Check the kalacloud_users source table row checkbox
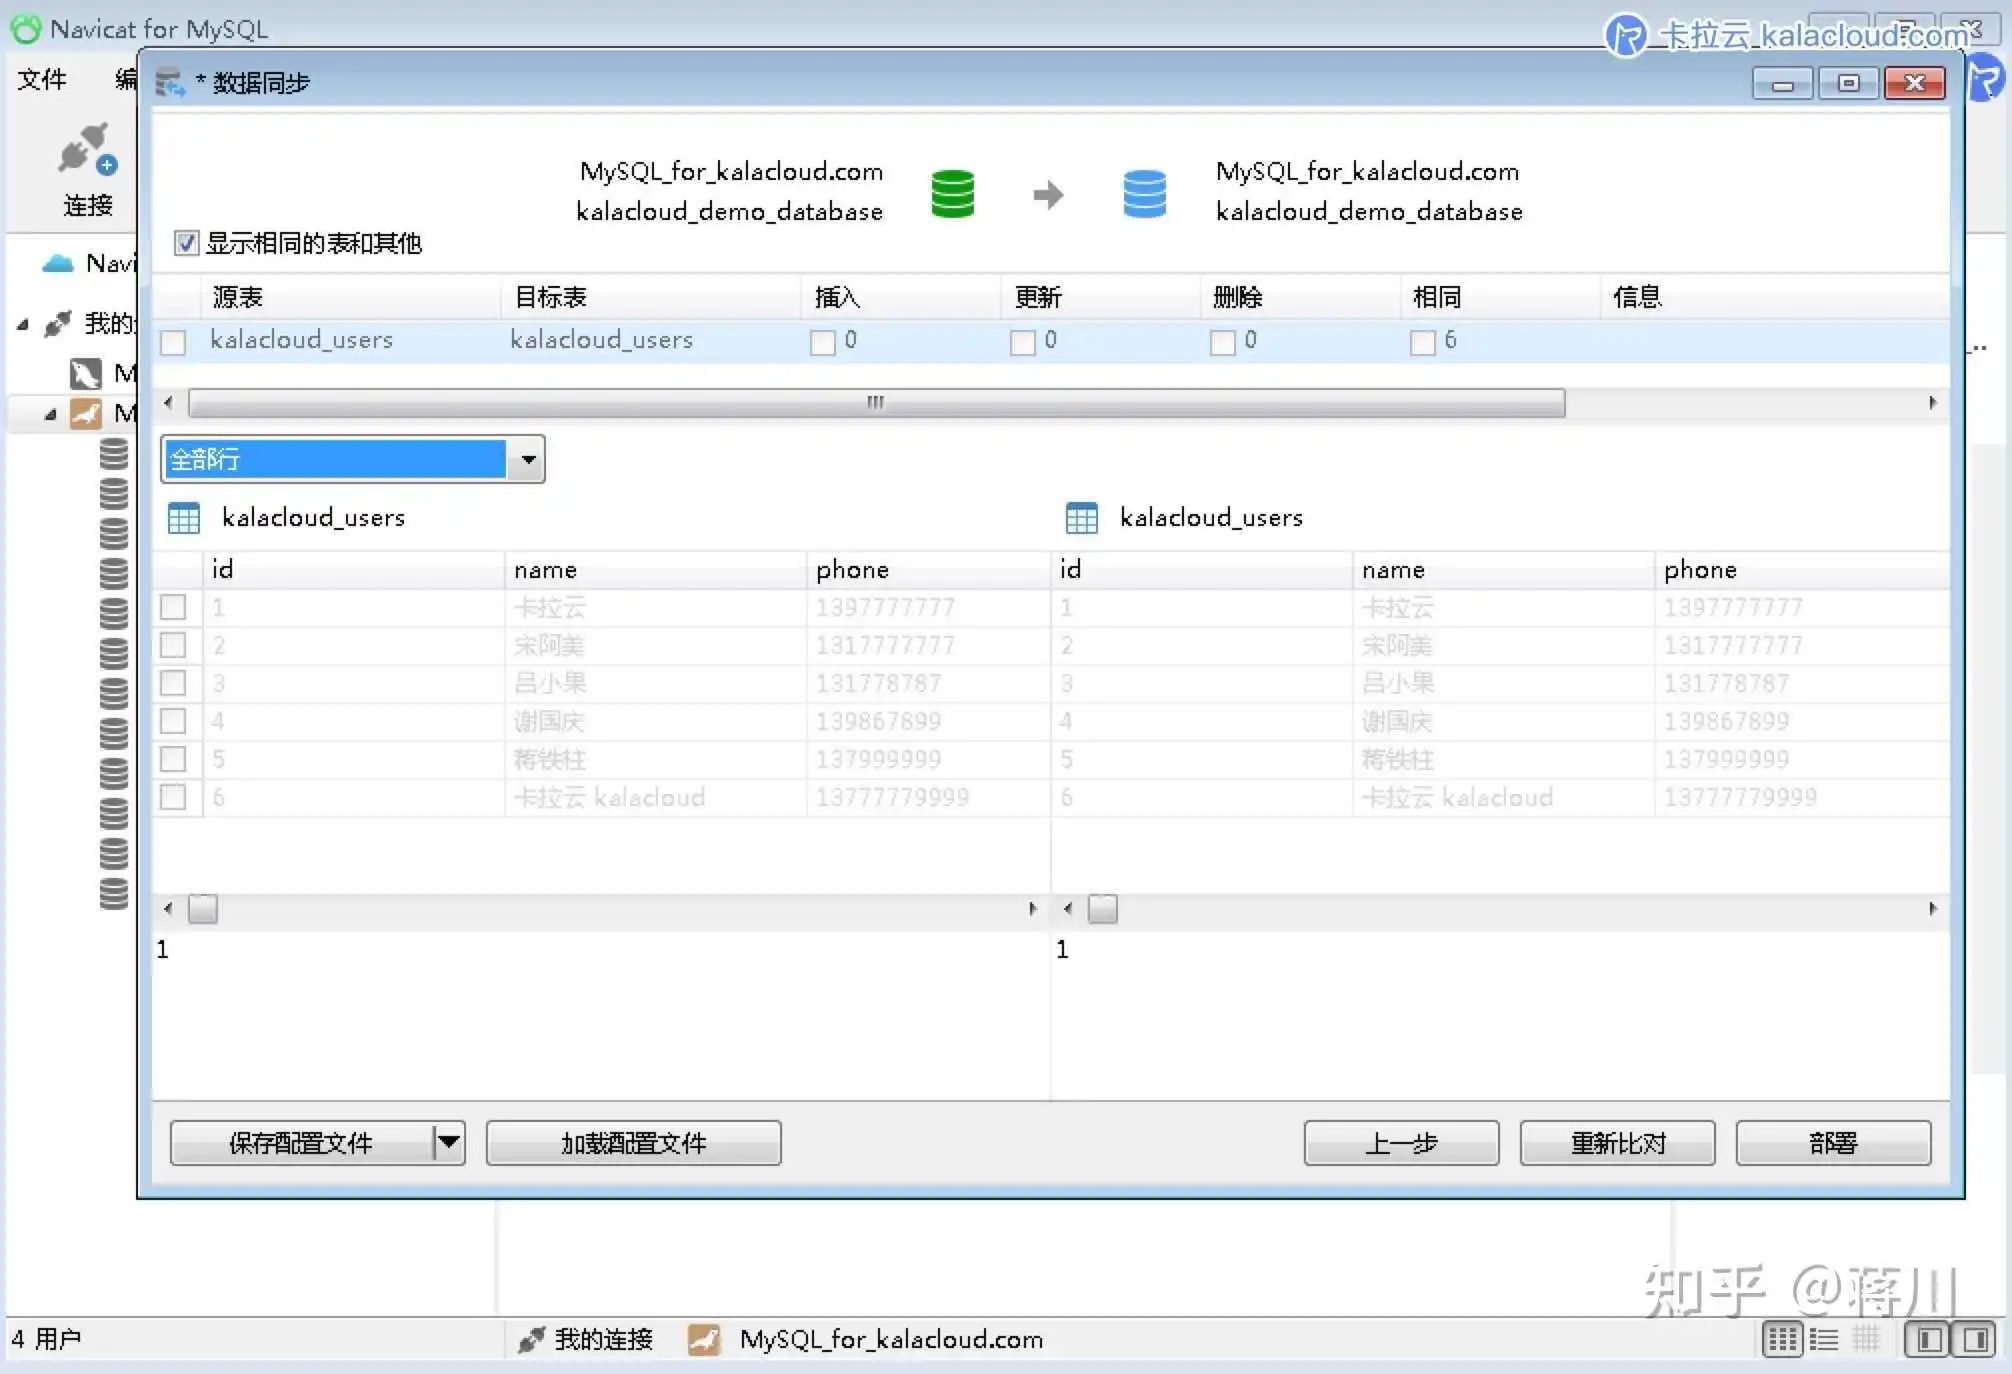The width and height of the screenshot is (2012, 1374). pos(173,342)
